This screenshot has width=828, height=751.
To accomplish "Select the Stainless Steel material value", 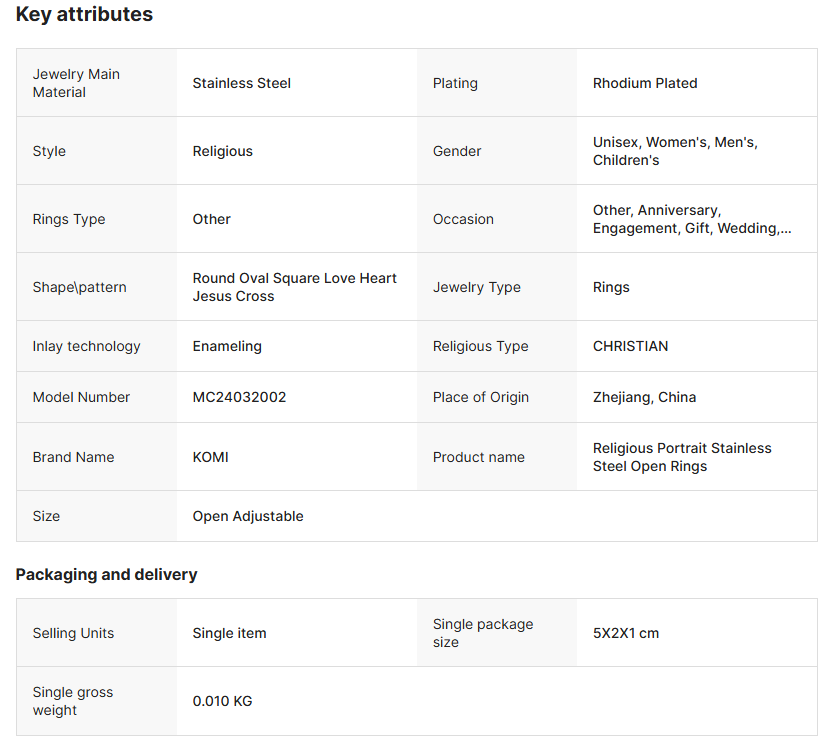I will click(x=242, y=83).
